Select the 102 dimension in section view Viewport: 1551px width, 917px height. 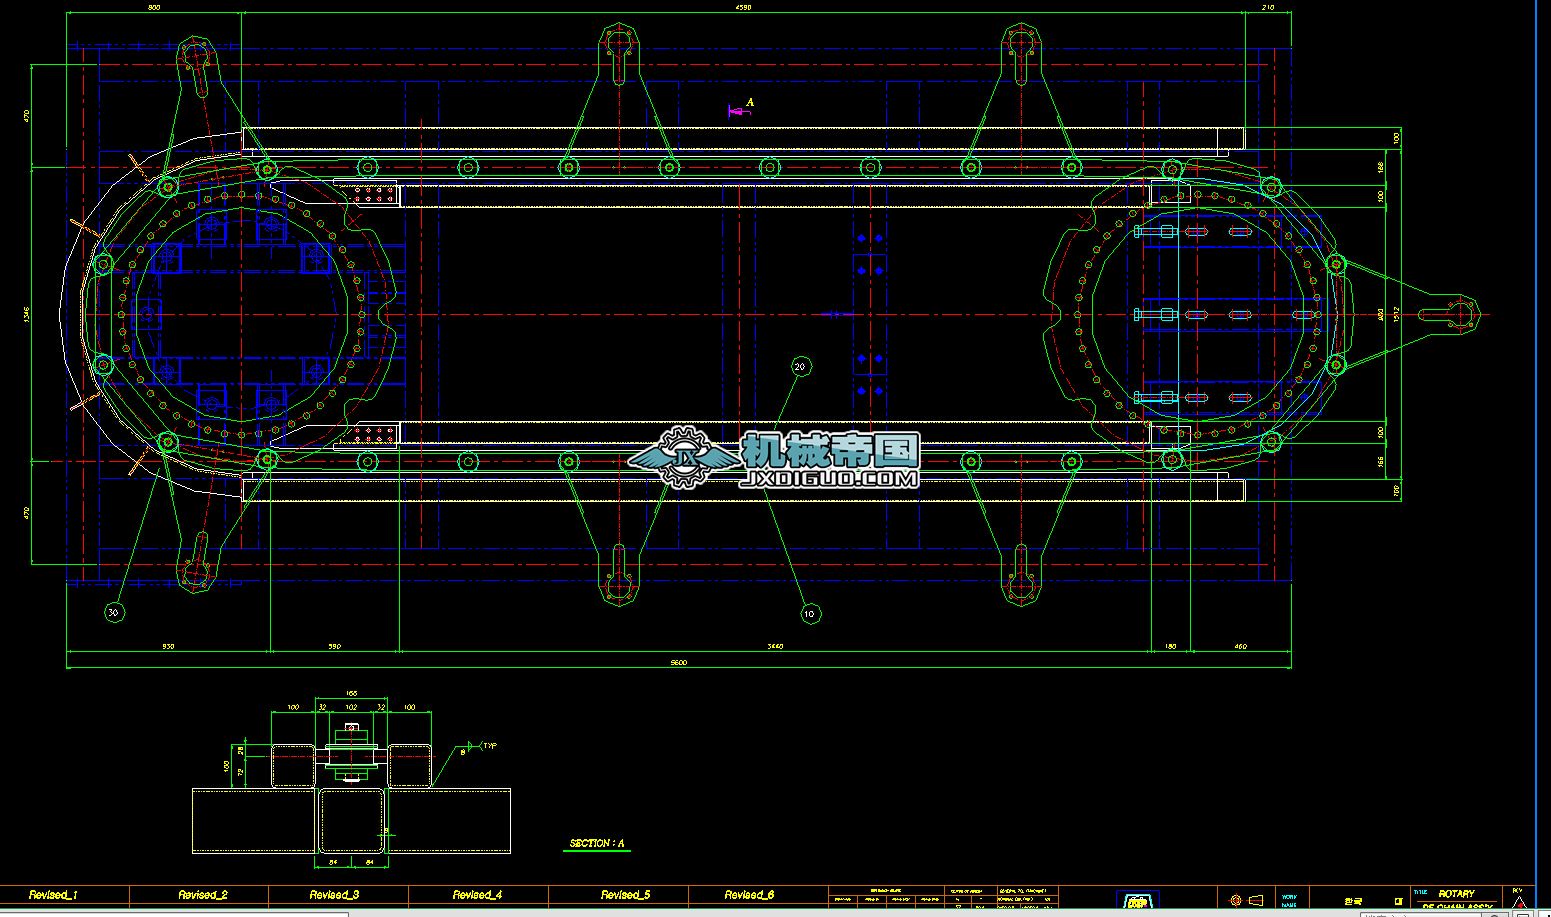[351, 707]
